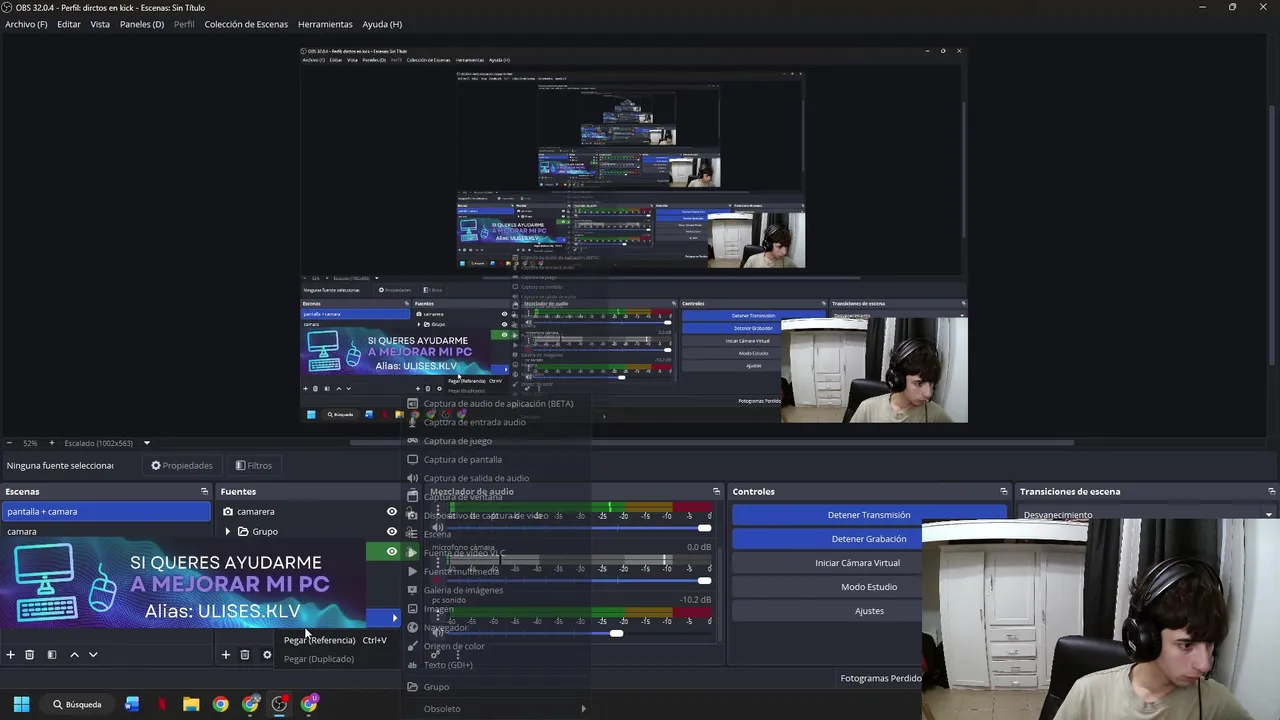Open the advanced audio gear in mixer footer
The image size is (1280, 720).
tap(437, 655)
